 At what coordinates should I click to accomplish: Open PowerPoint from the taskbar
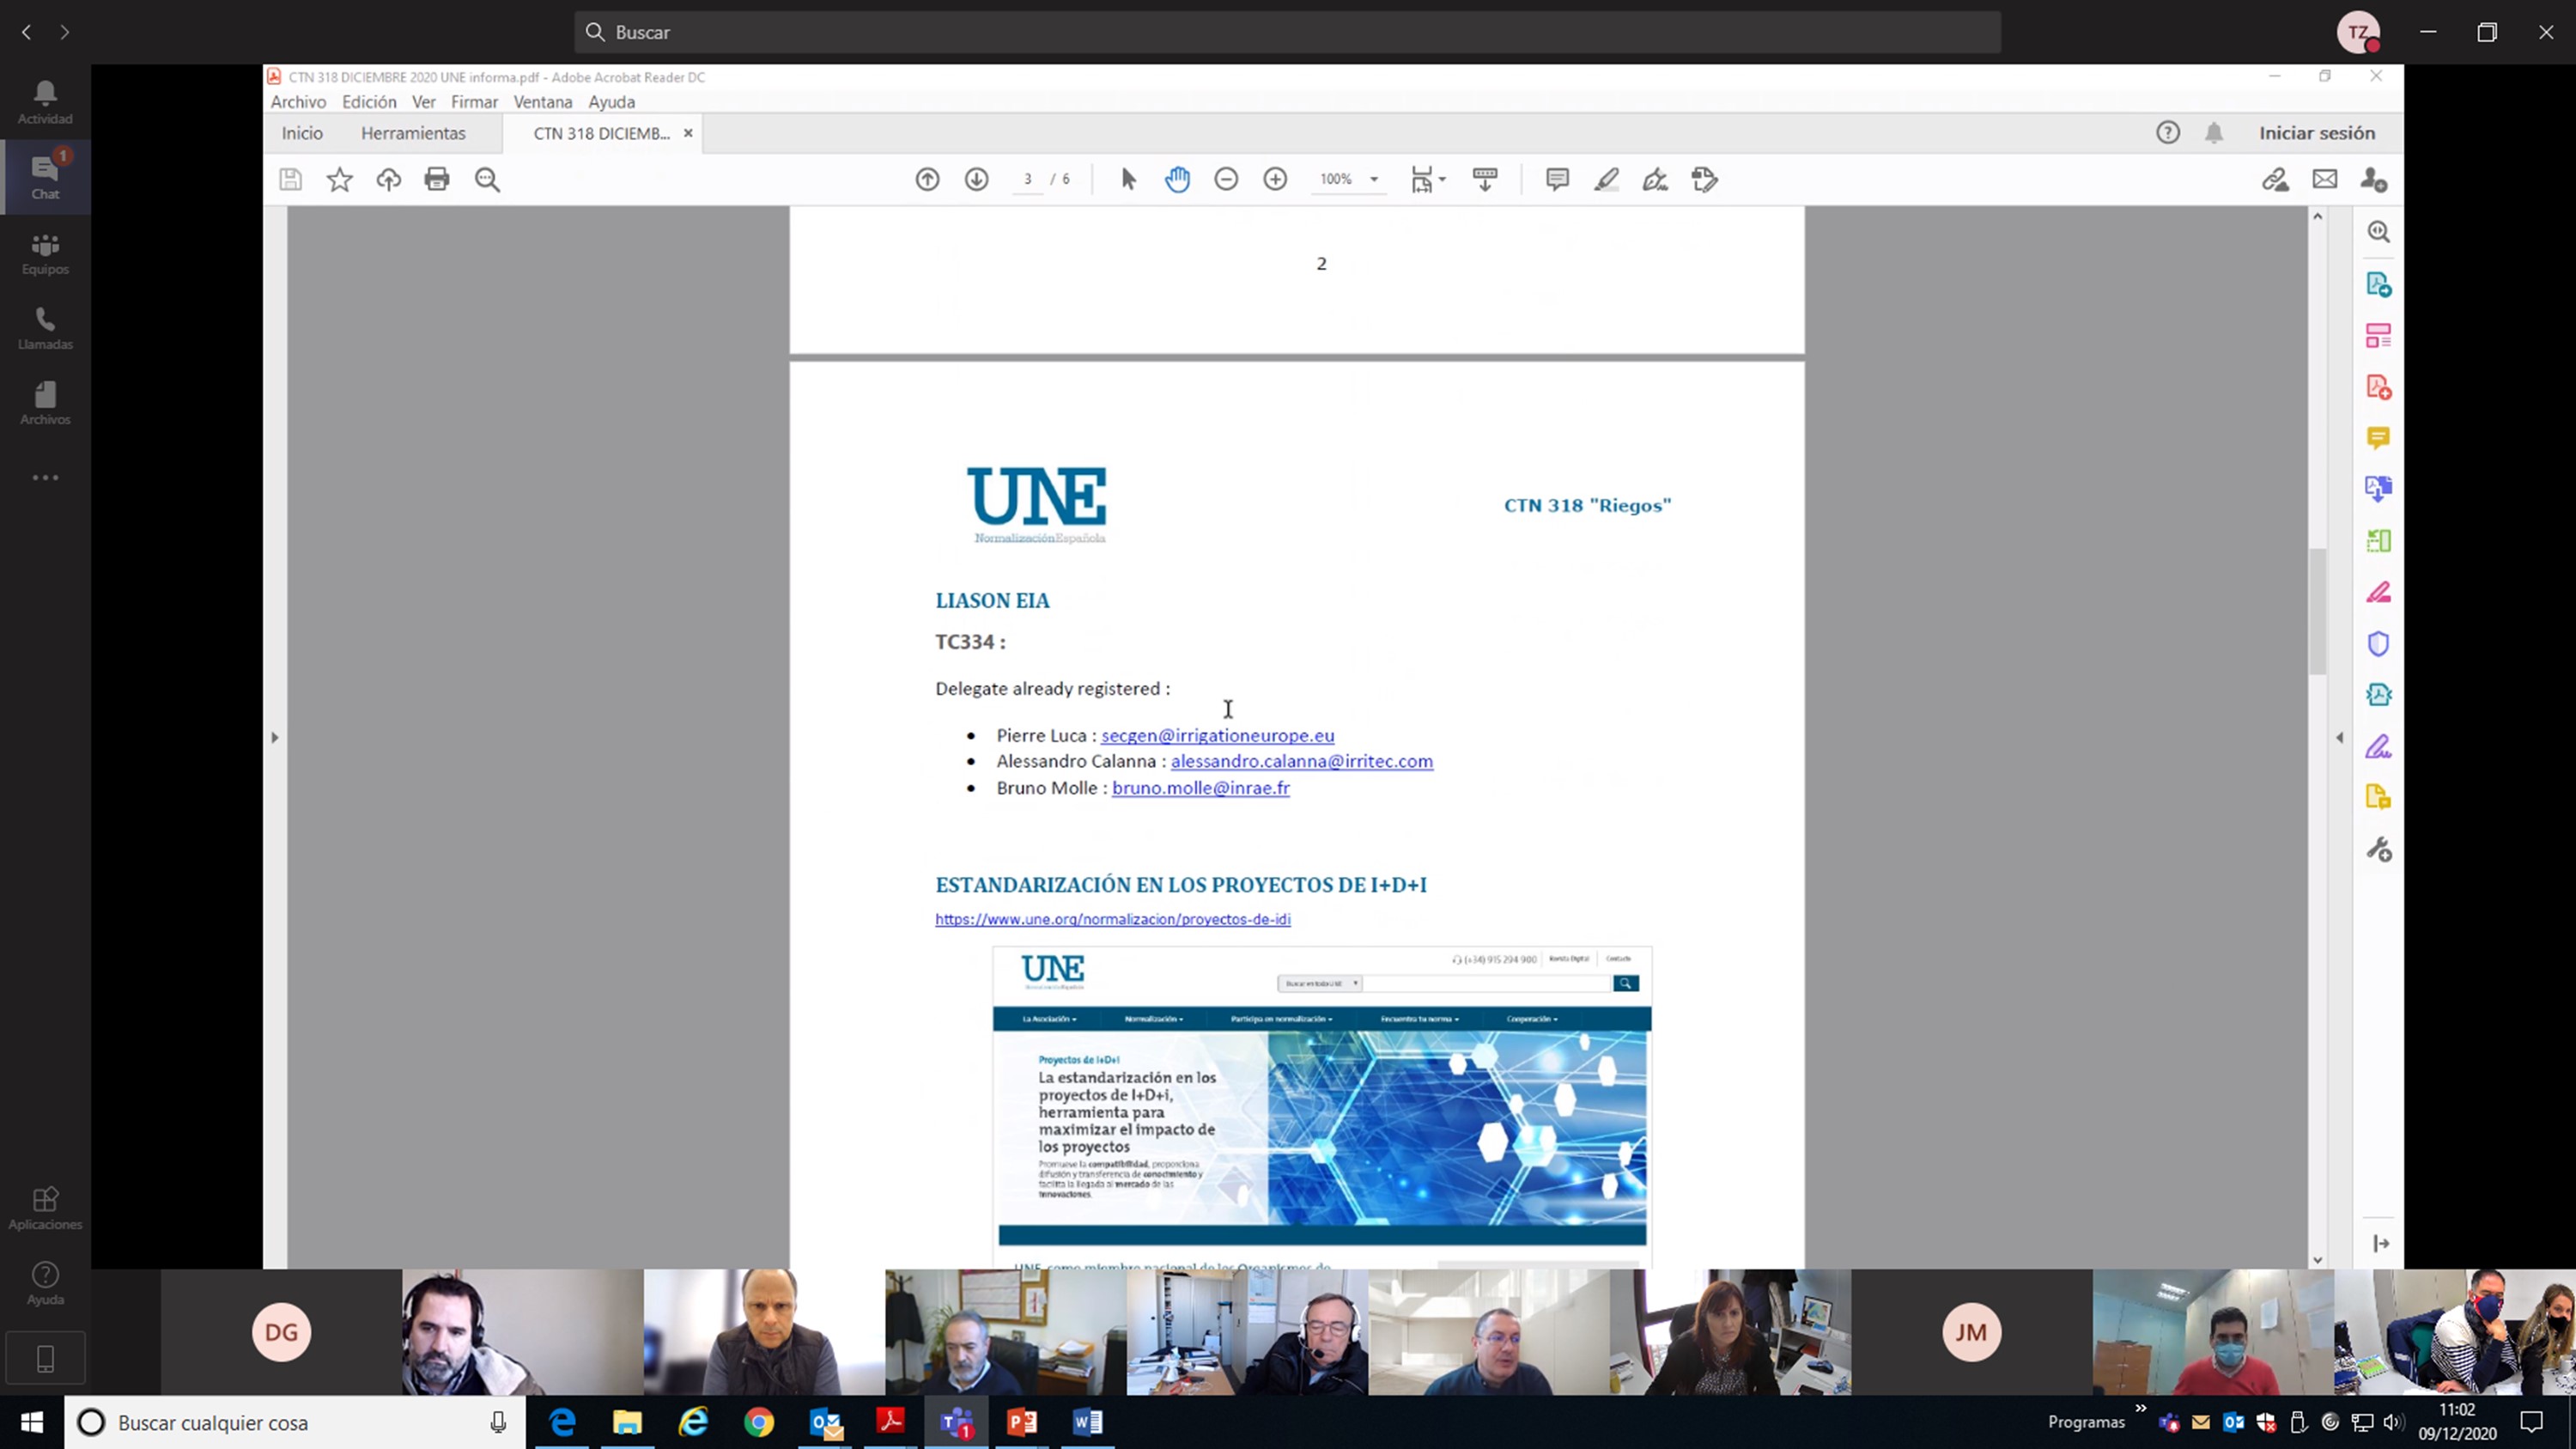[1022, 1422]
